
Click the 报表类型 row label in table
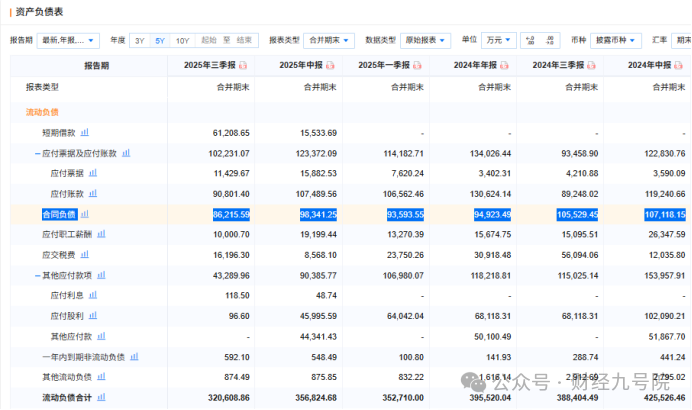[x=42, y=87]
